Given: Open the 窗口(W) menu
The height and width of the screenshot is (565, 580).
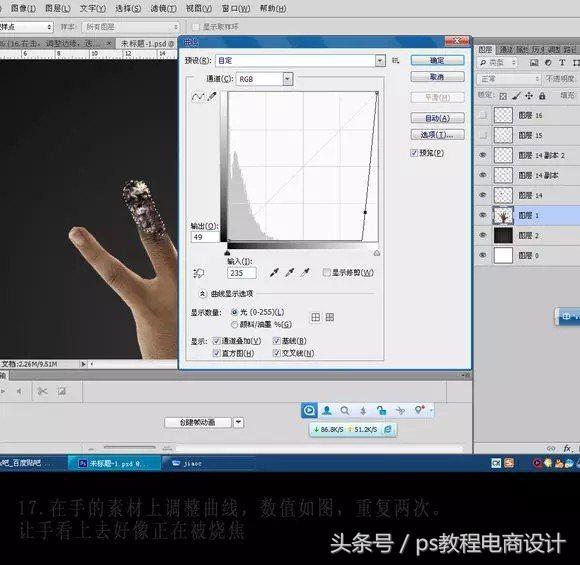Looking at the screenshot, I should 236,8.
